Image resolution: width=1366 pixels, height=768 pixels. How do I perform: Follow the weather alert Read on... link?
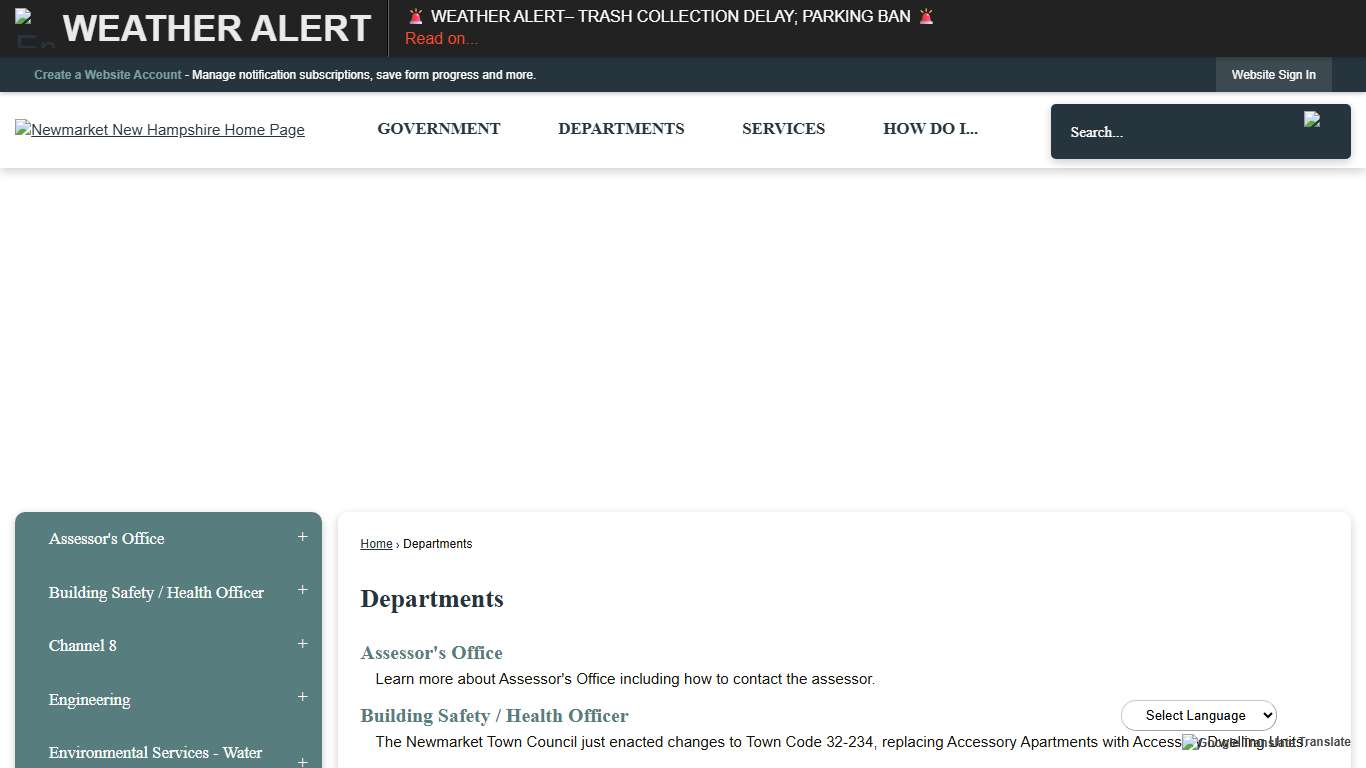(x=441, y=38)
